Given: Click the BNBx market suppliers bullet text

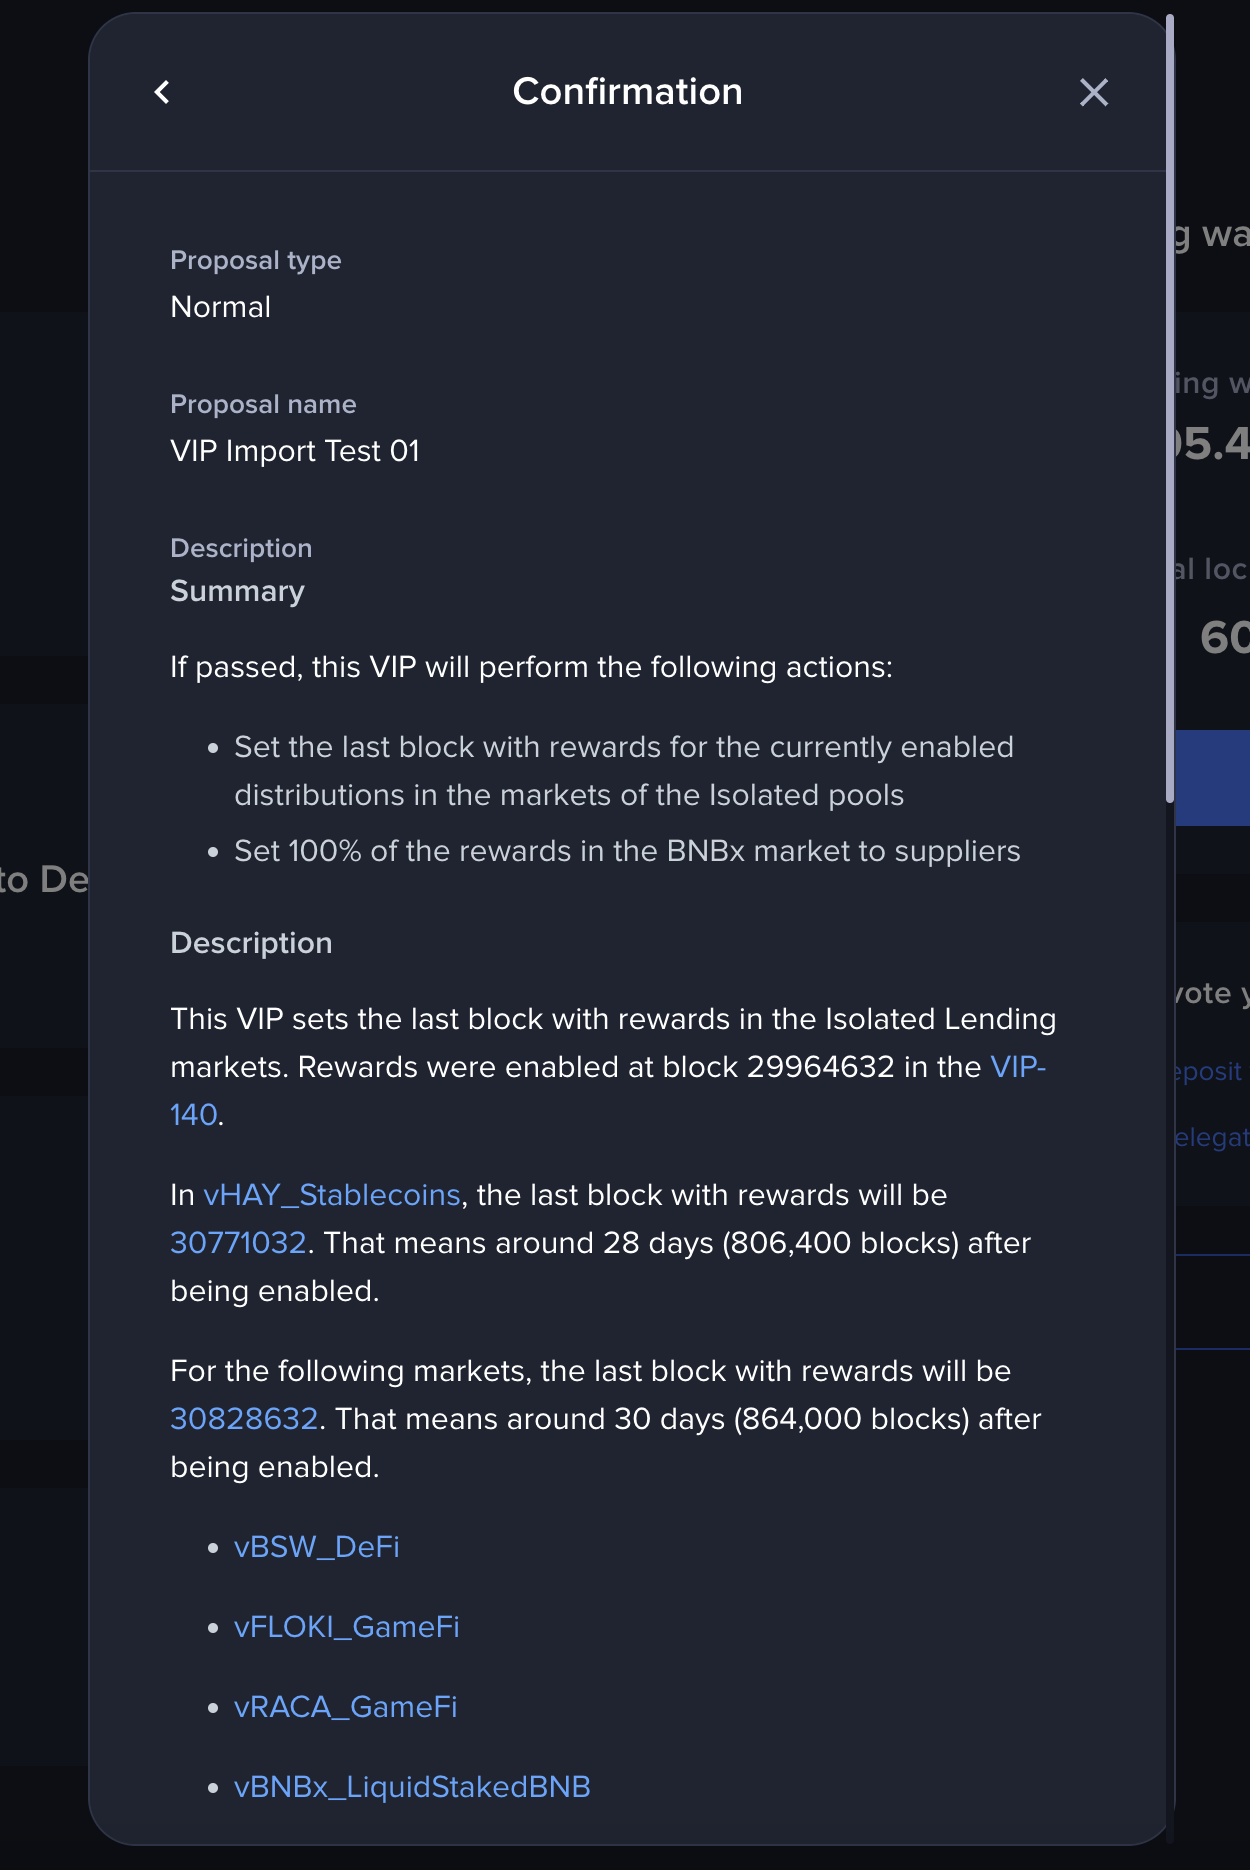Looking at the screenshot, I should click(627, 851).
